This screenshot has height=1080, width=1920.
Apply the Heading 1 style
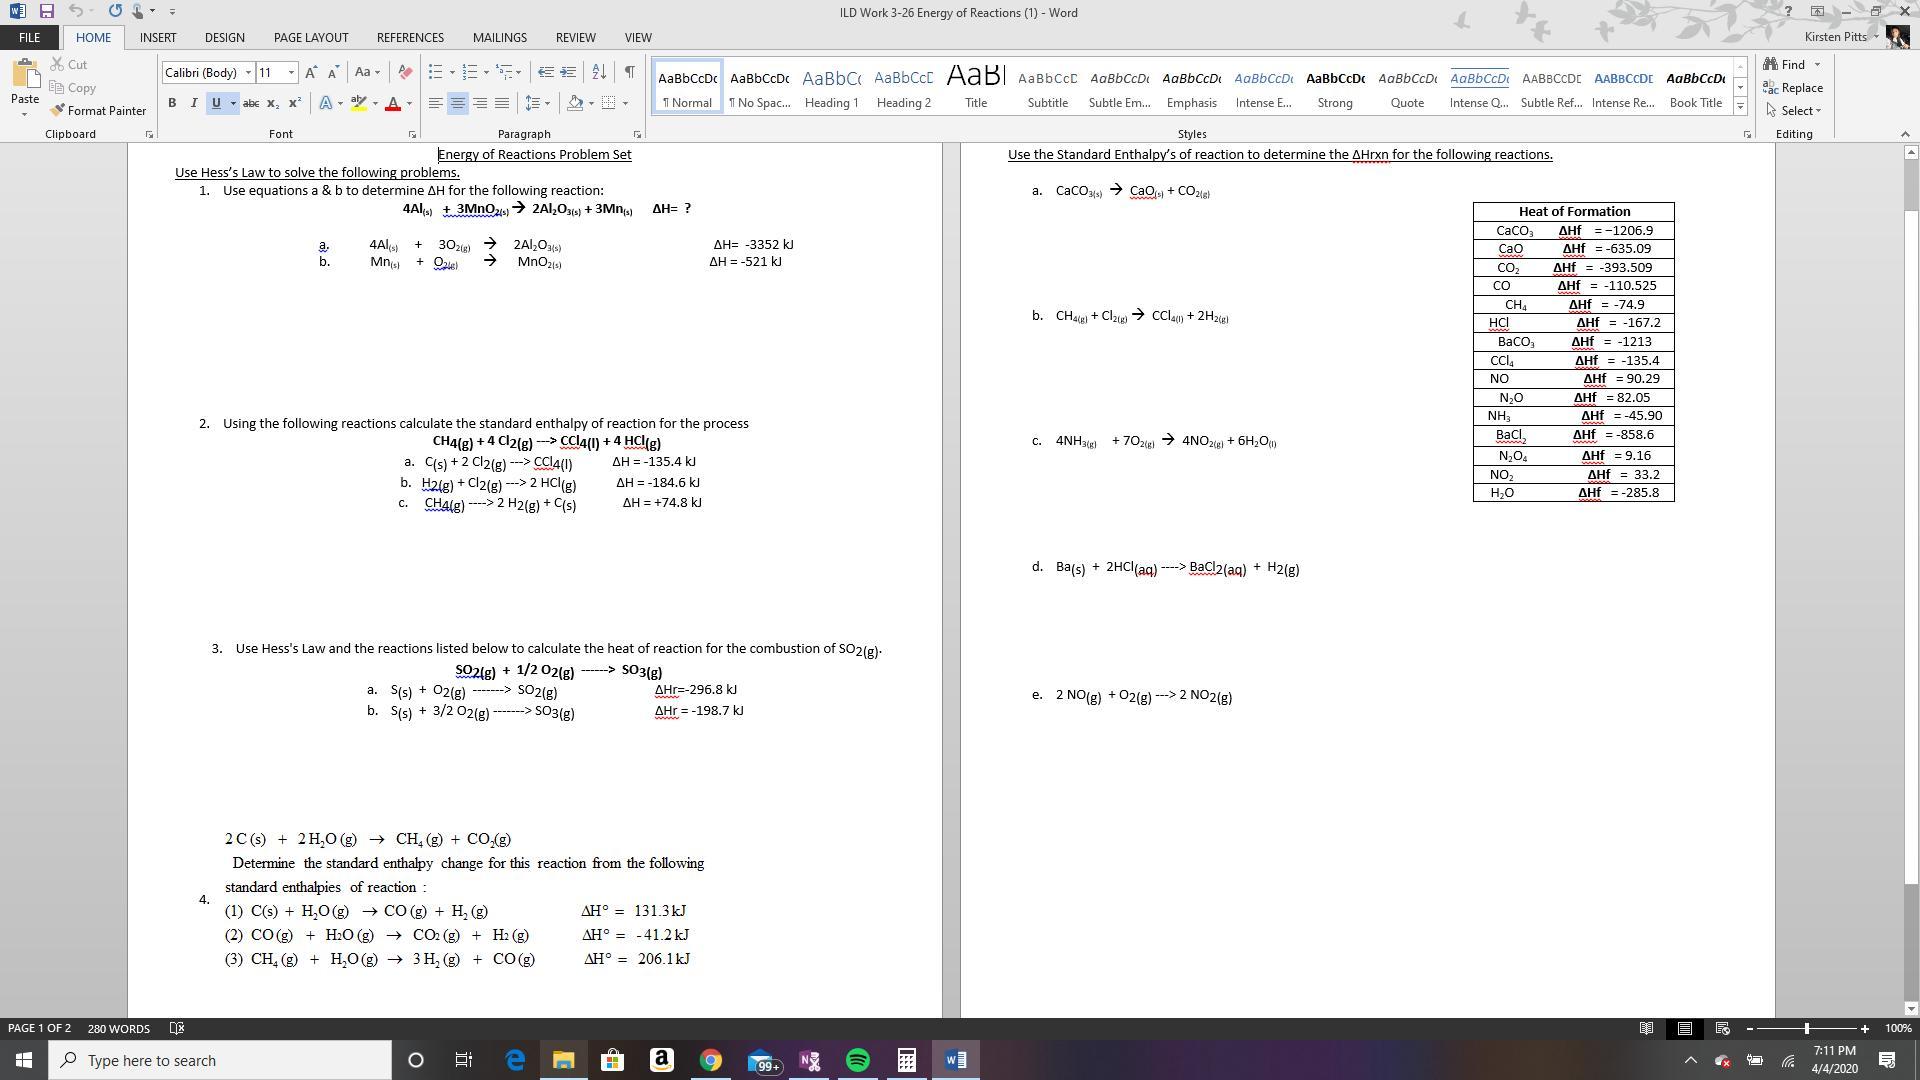coord(831,88)
